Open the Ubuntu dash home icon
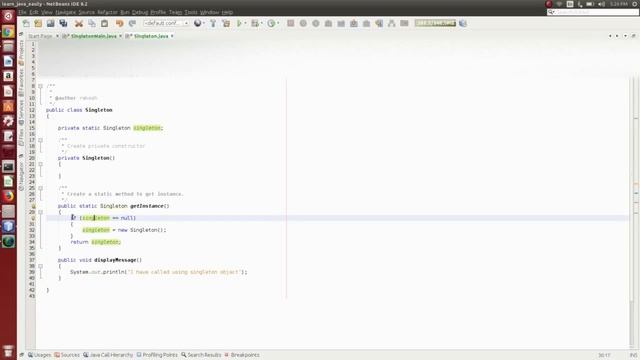This screenshot has width=640, height=360. (x=8, y=16)
